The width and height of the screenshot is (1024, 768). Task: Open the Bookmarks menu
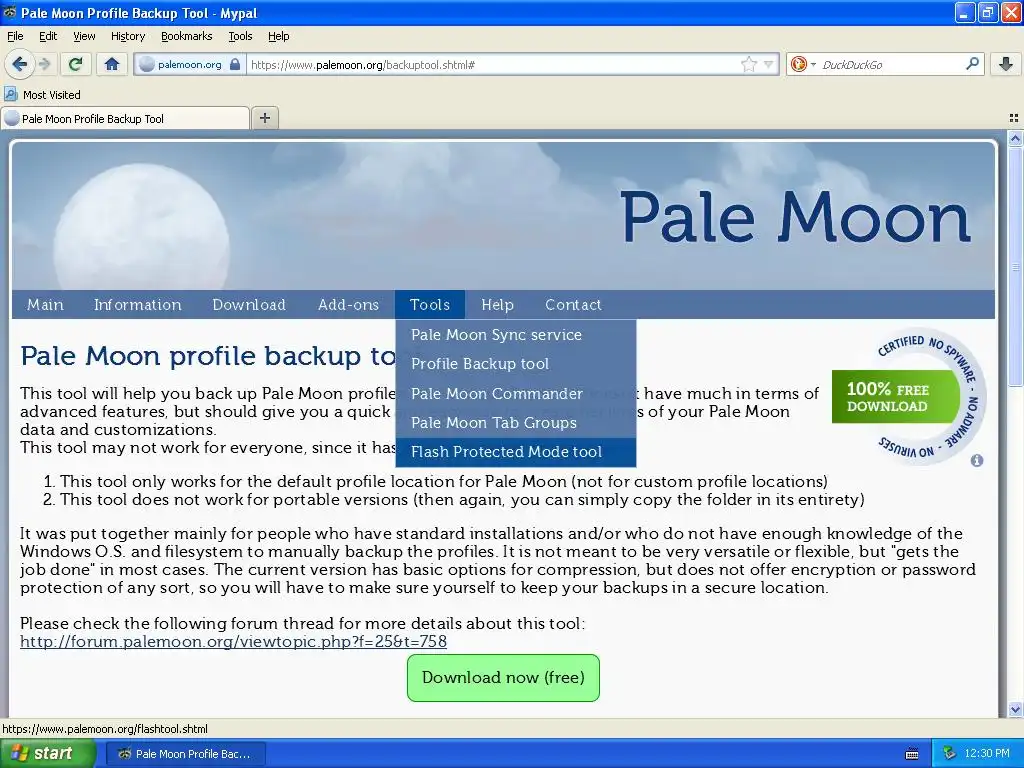pos(186,36)
